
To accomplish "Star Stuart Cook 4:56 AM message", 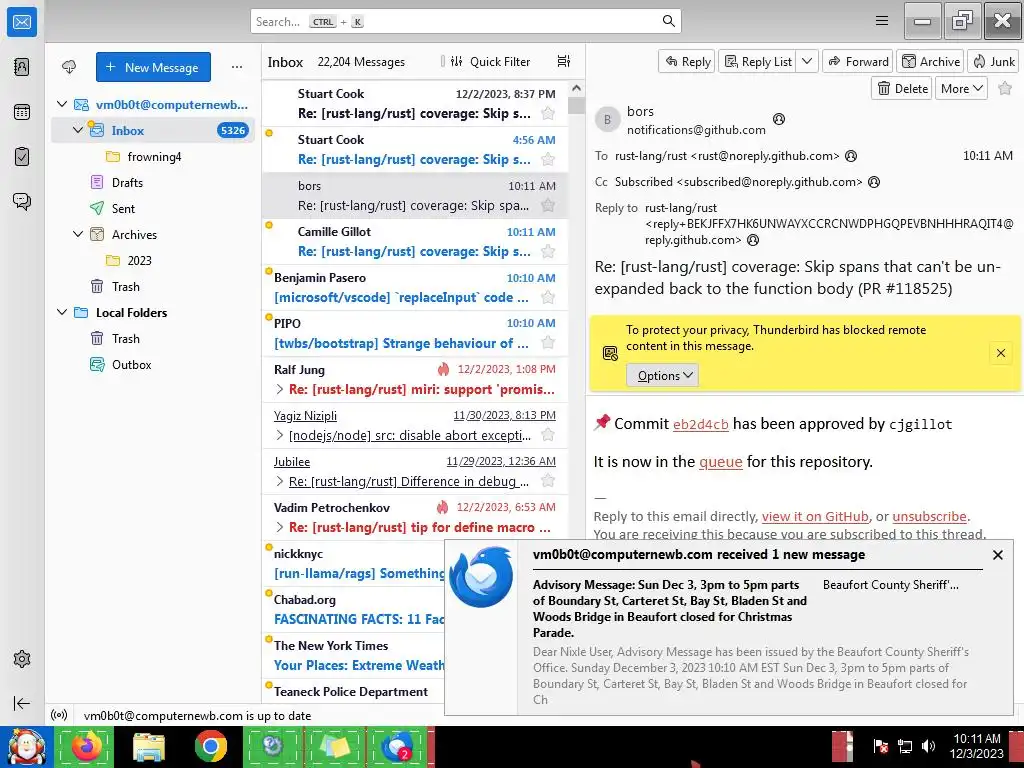I will tap(548, 159).
